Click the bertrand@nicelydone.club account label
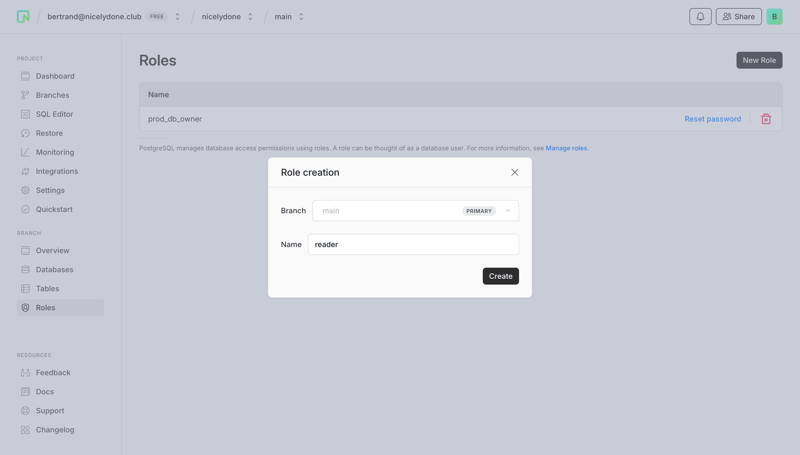This screenshot has height=455, width=800. point(94,16)
